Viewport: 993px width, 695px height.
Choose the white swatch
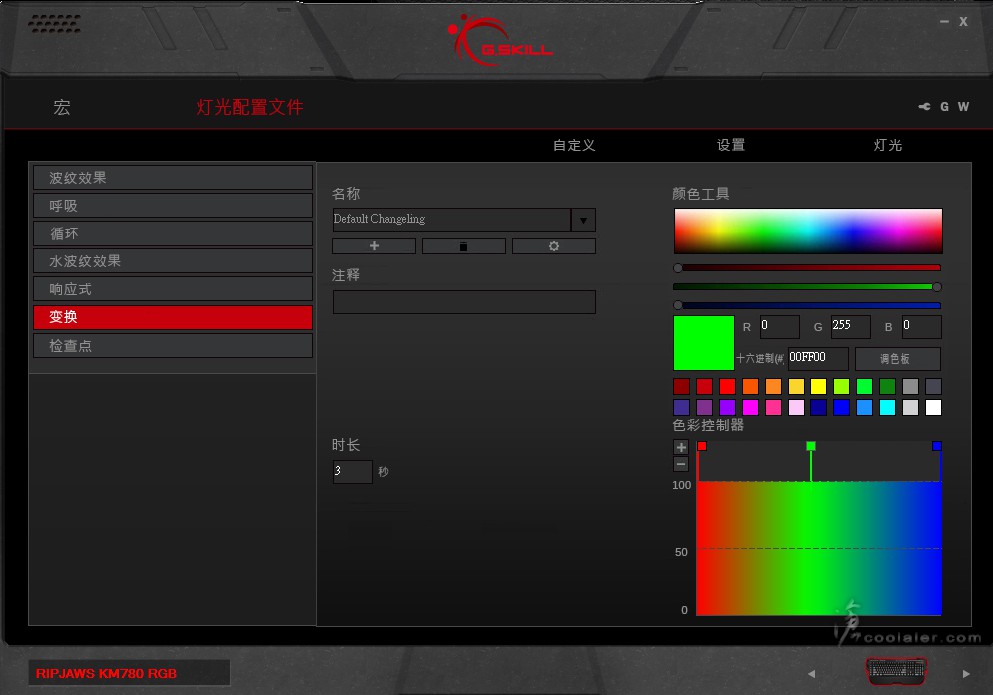click(x=933, y=407)
